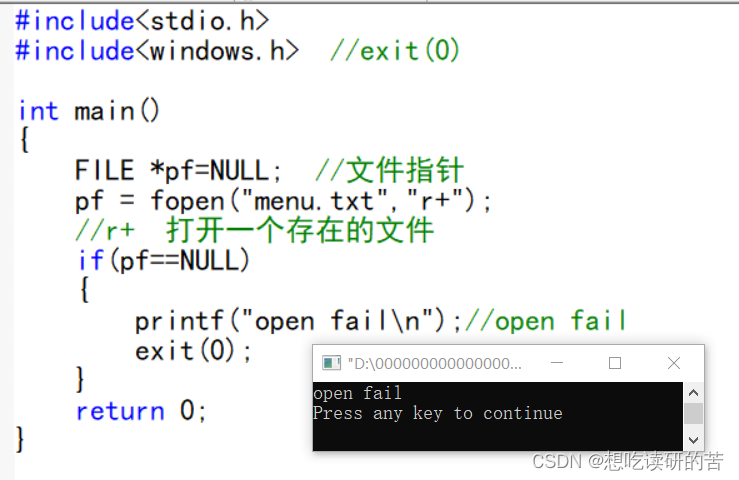739x480 pixels.
Task: Maximize the console output window
Action: 615,363
